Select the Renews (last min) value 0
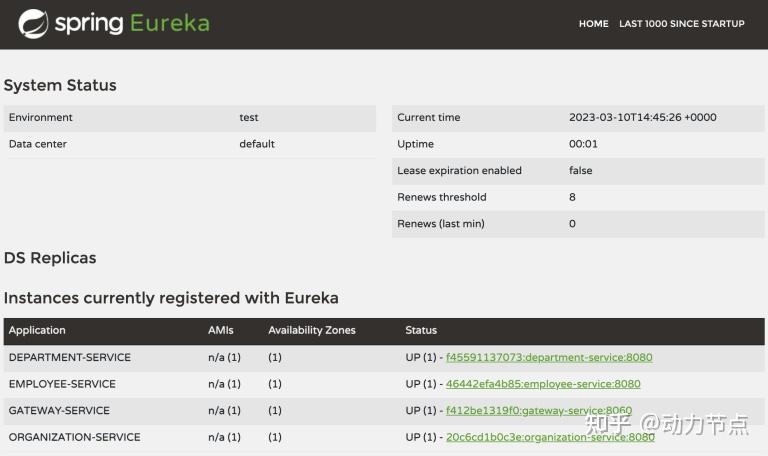Image resolution: width=768 pixels, height=456 pixels. [x=572, y=223]
